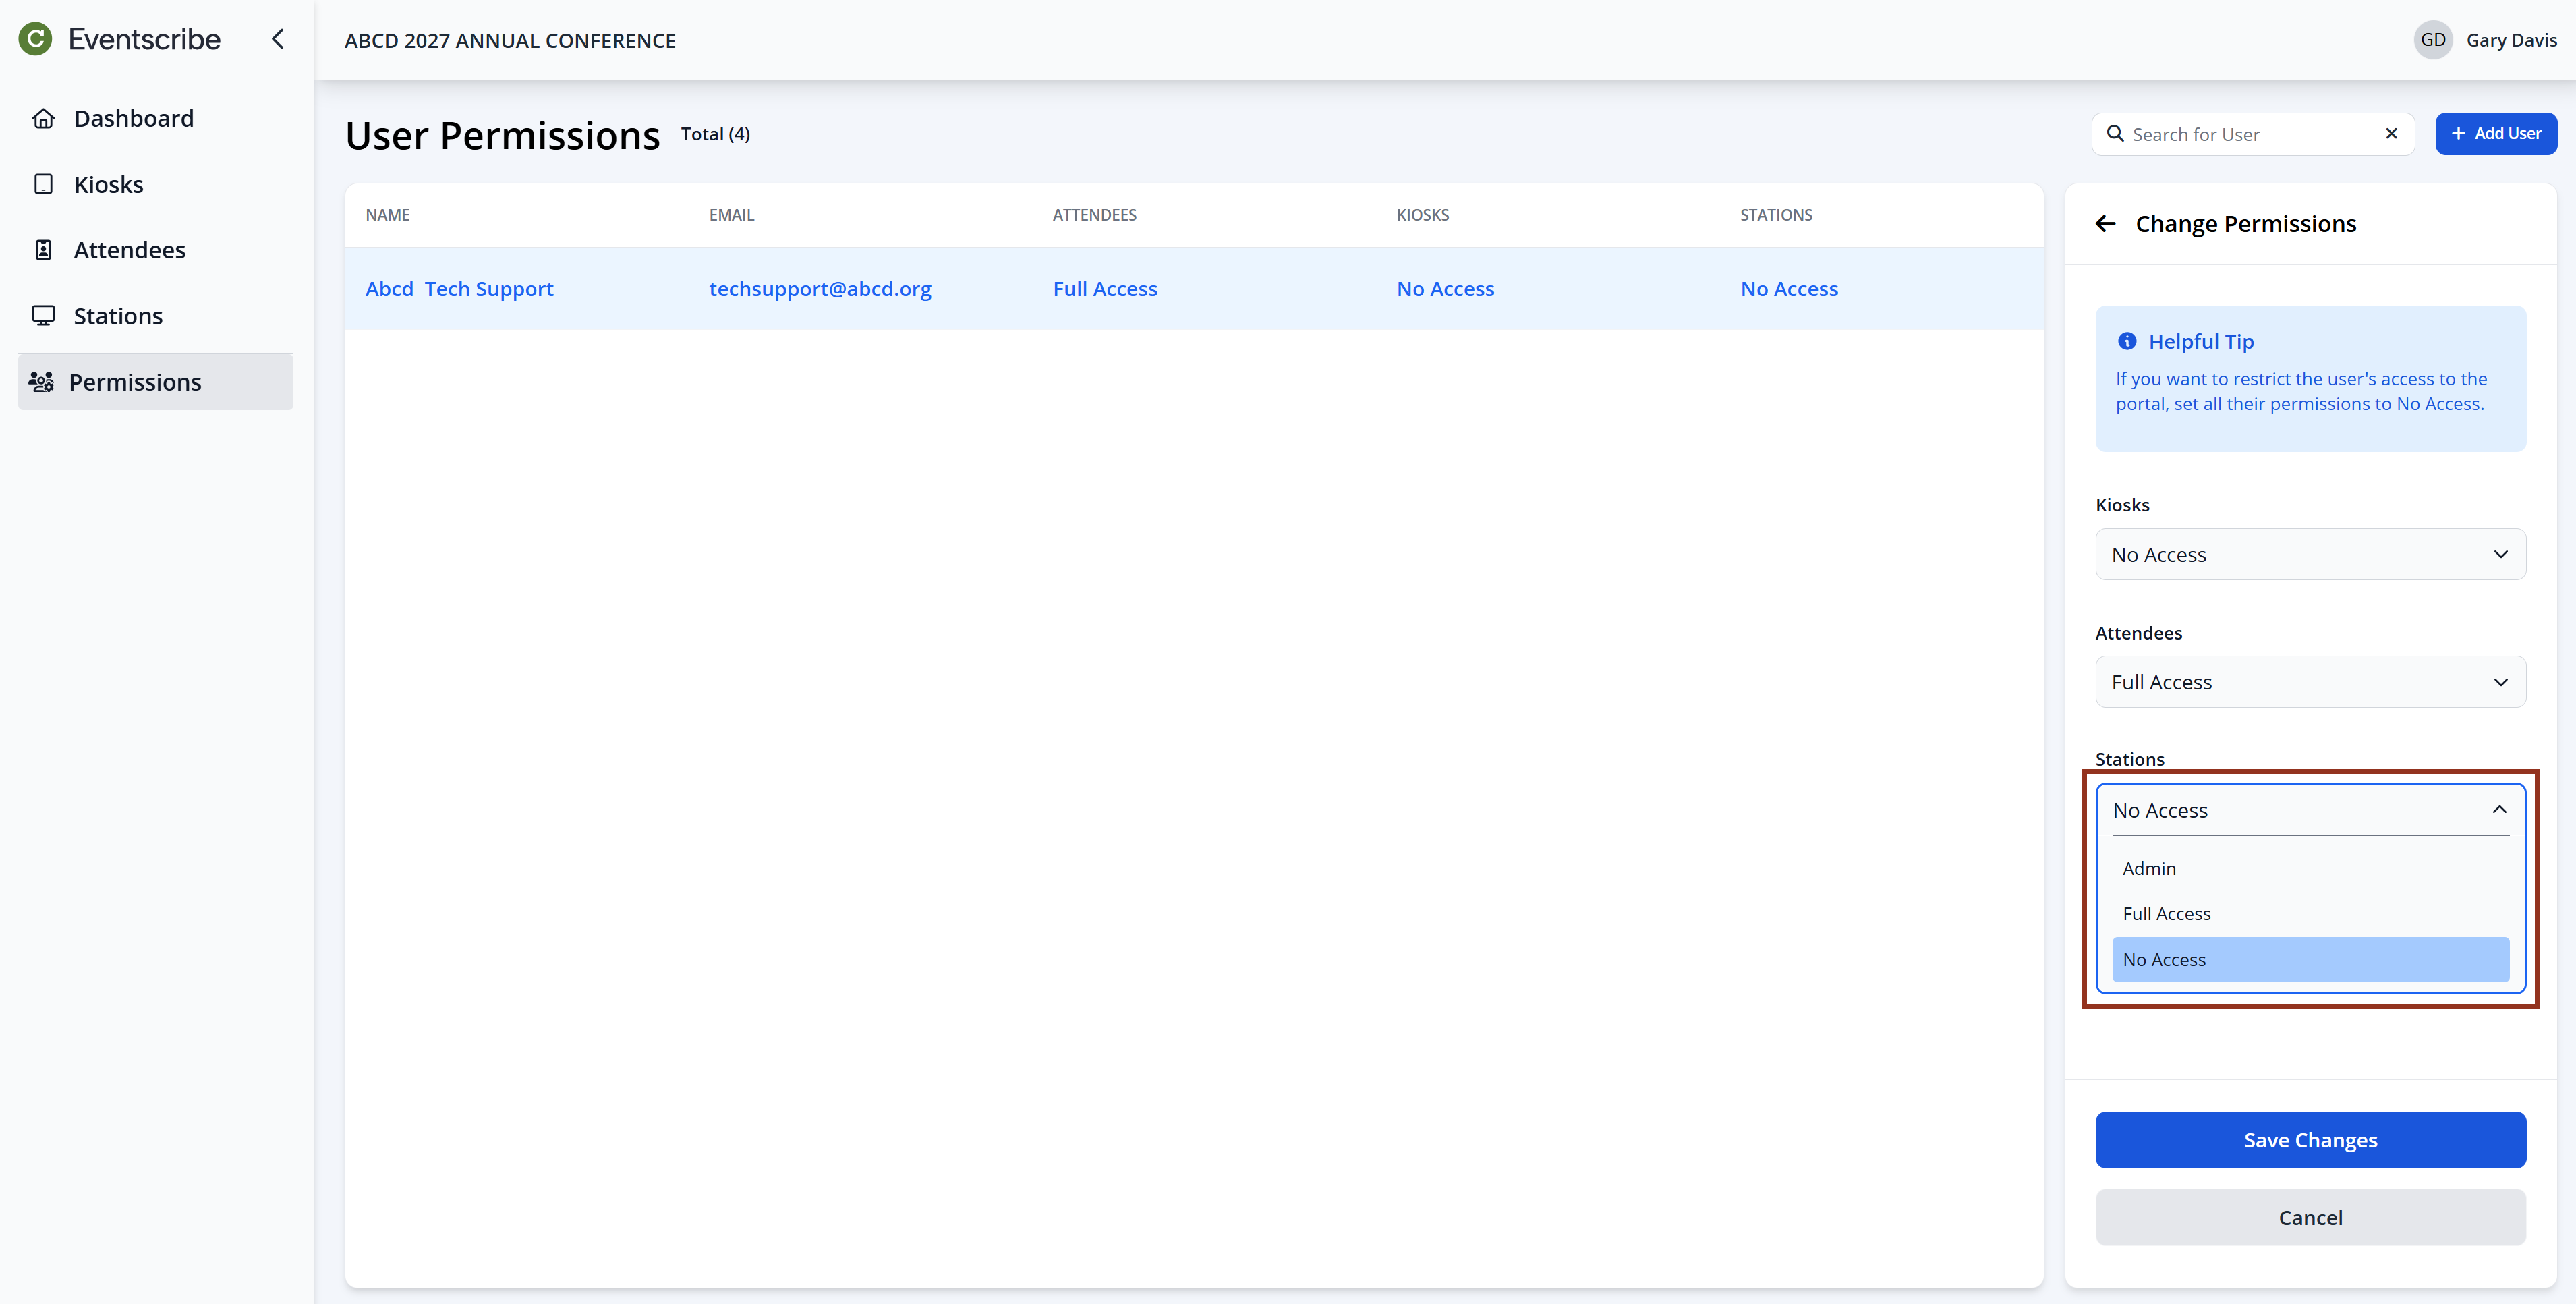
Task: Open the Attendees permission dropdown
Action: pos(2310,682)
